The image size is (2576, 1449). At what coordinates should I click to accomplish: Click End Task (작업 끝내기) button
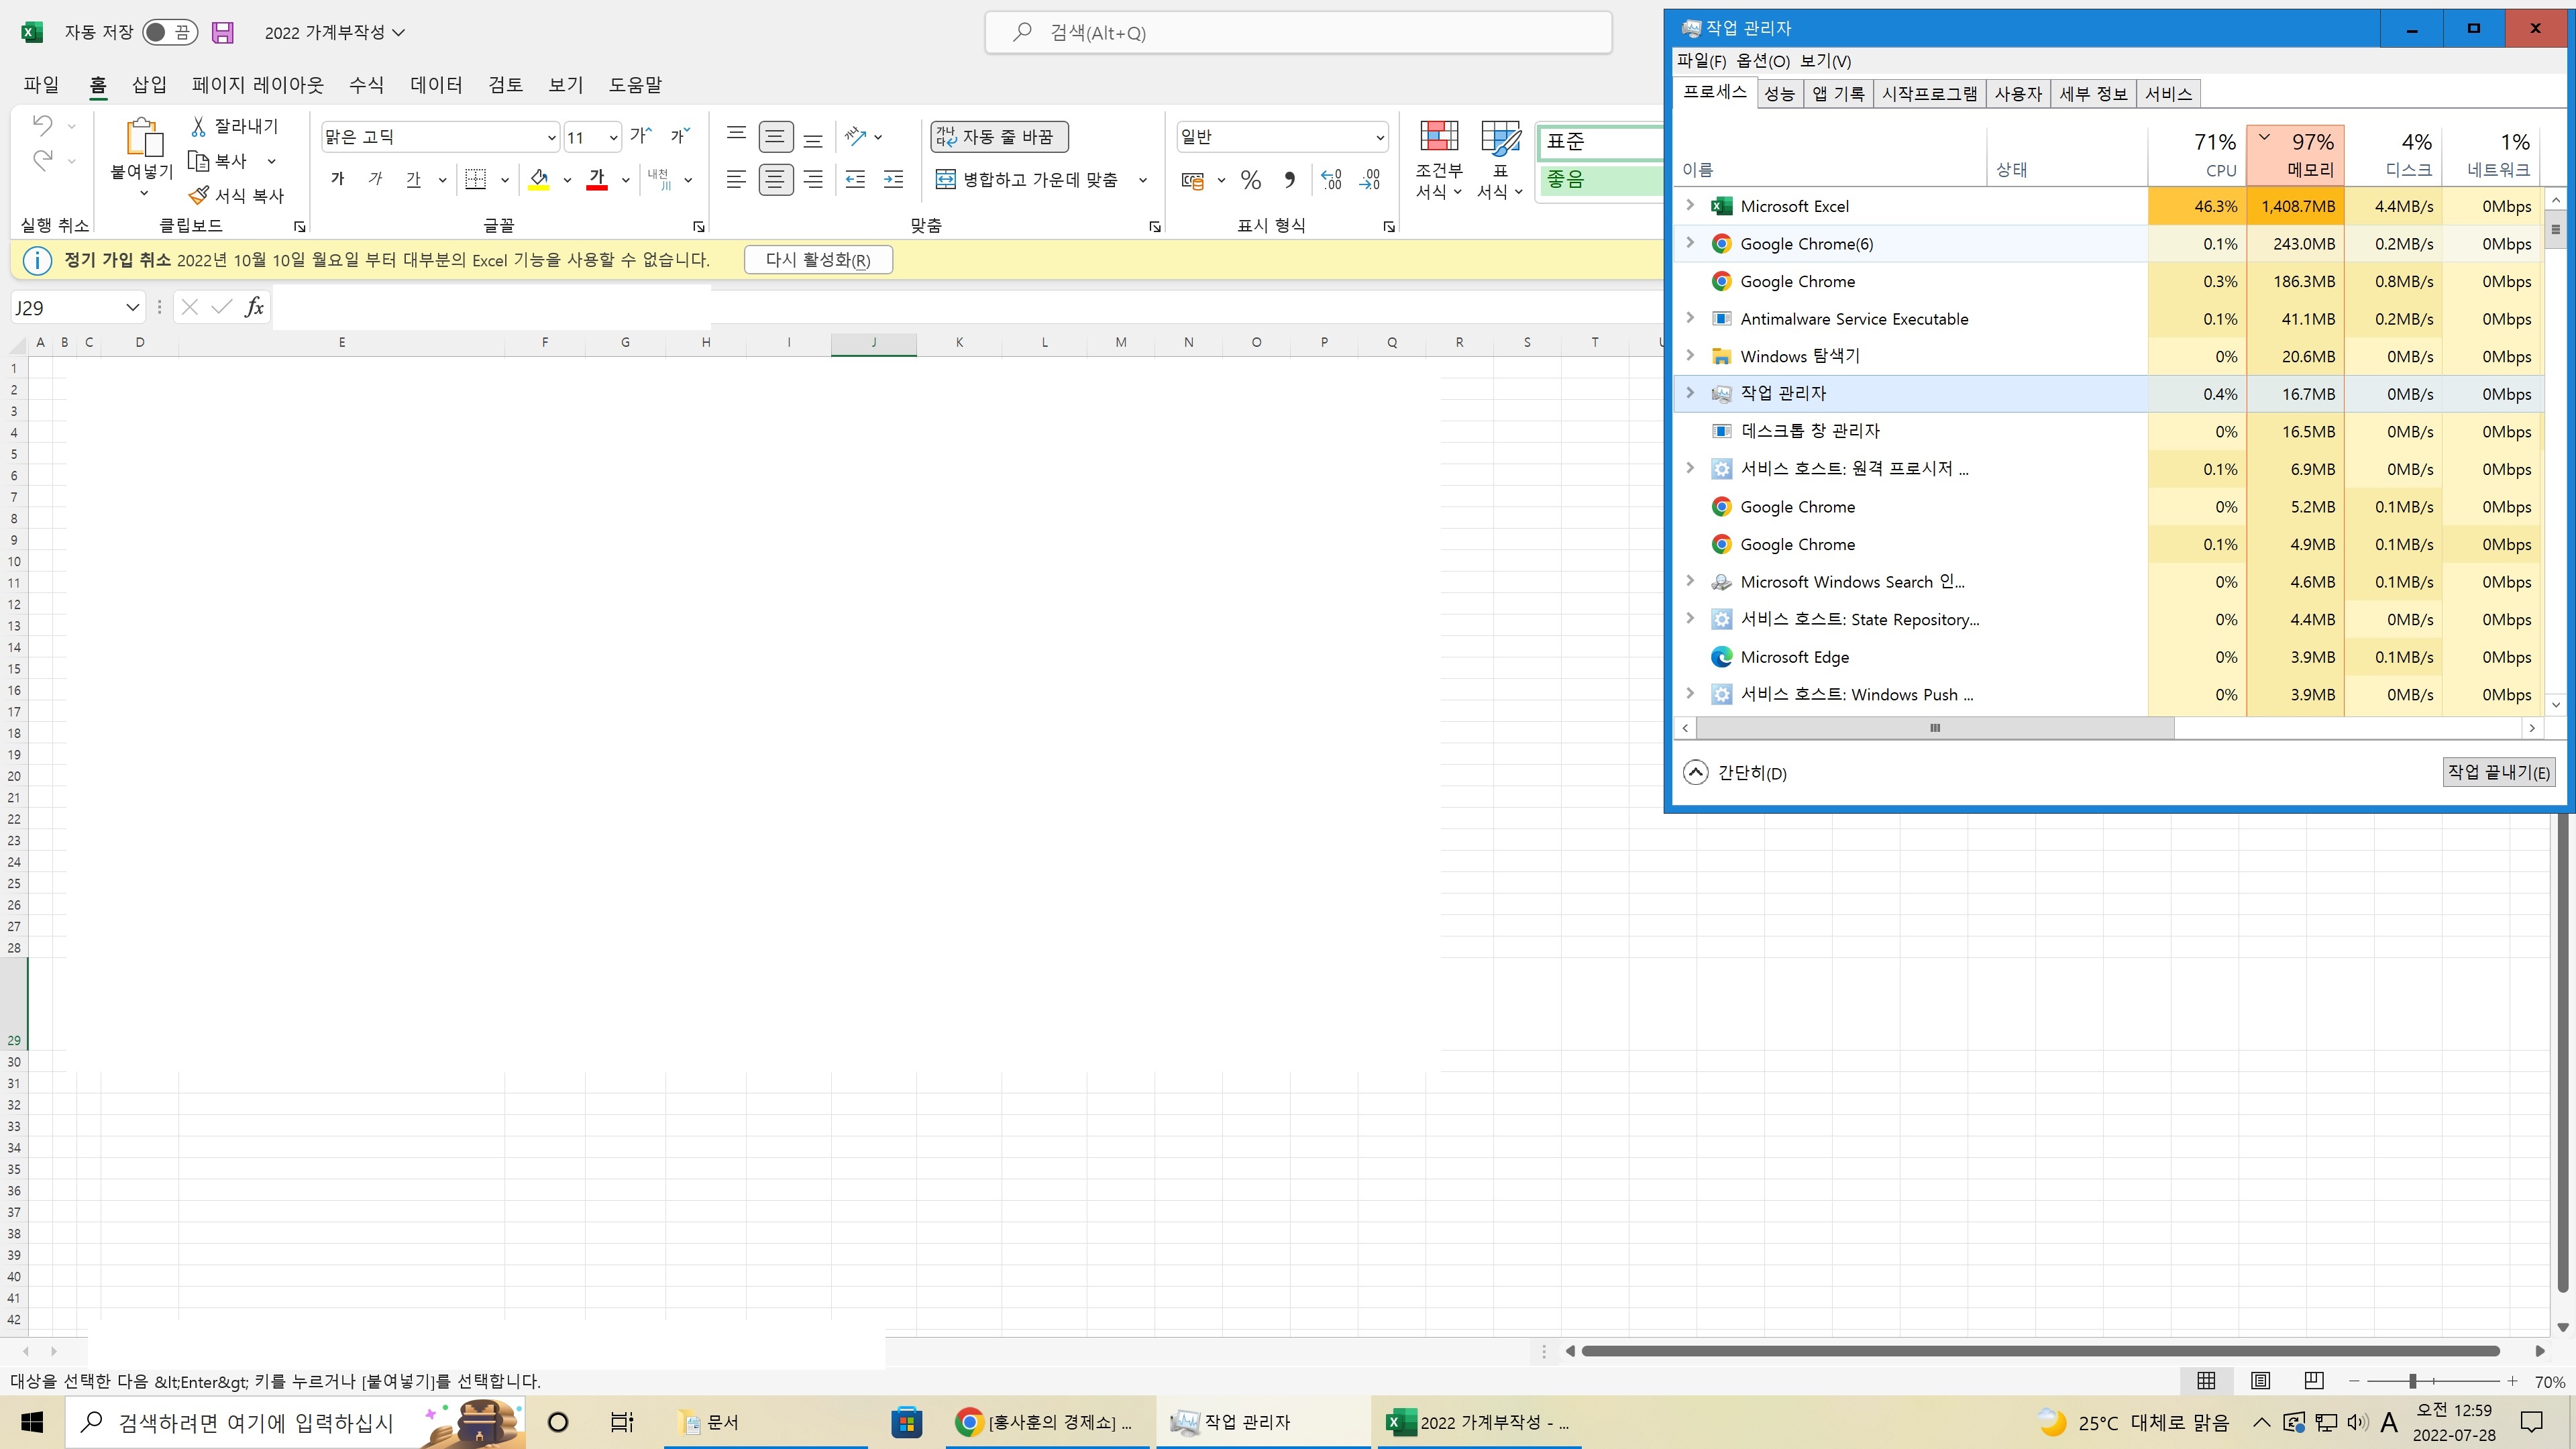tap(2498, 772)
